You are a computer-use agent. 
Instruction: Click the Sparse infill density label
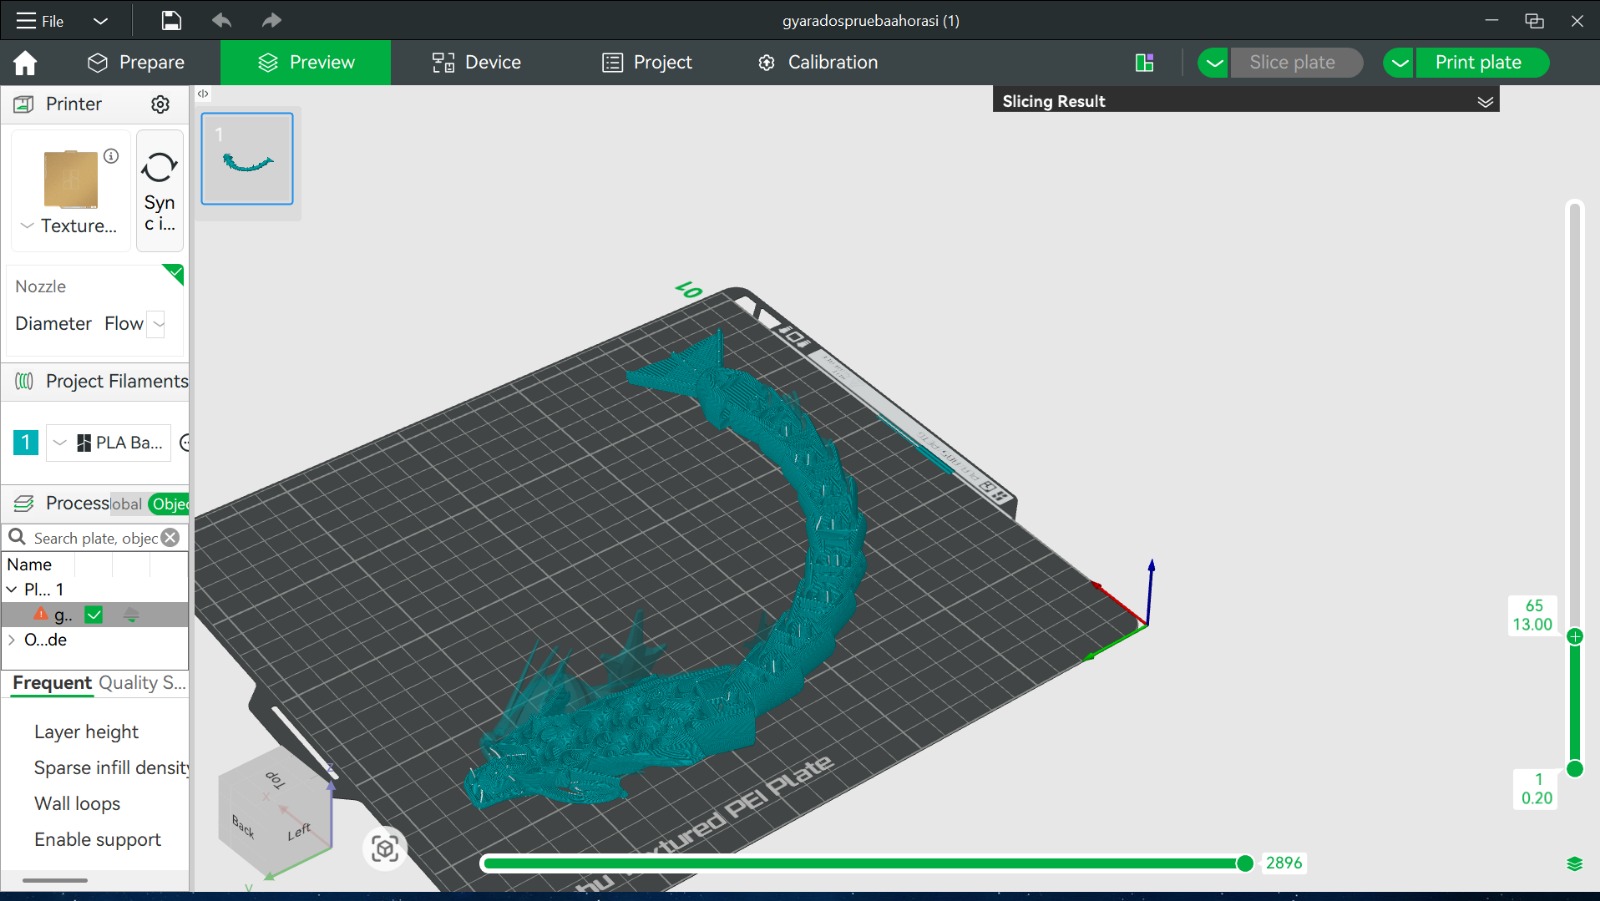tap(111, 768)
